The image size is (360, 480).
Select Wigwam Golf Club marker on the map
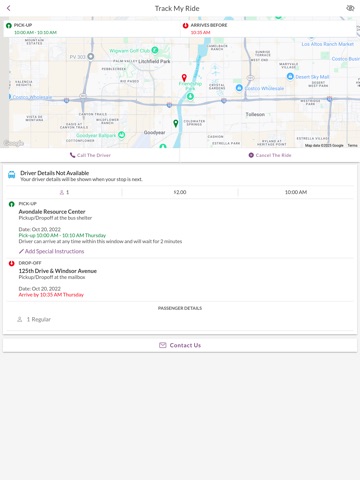point(155,50)
